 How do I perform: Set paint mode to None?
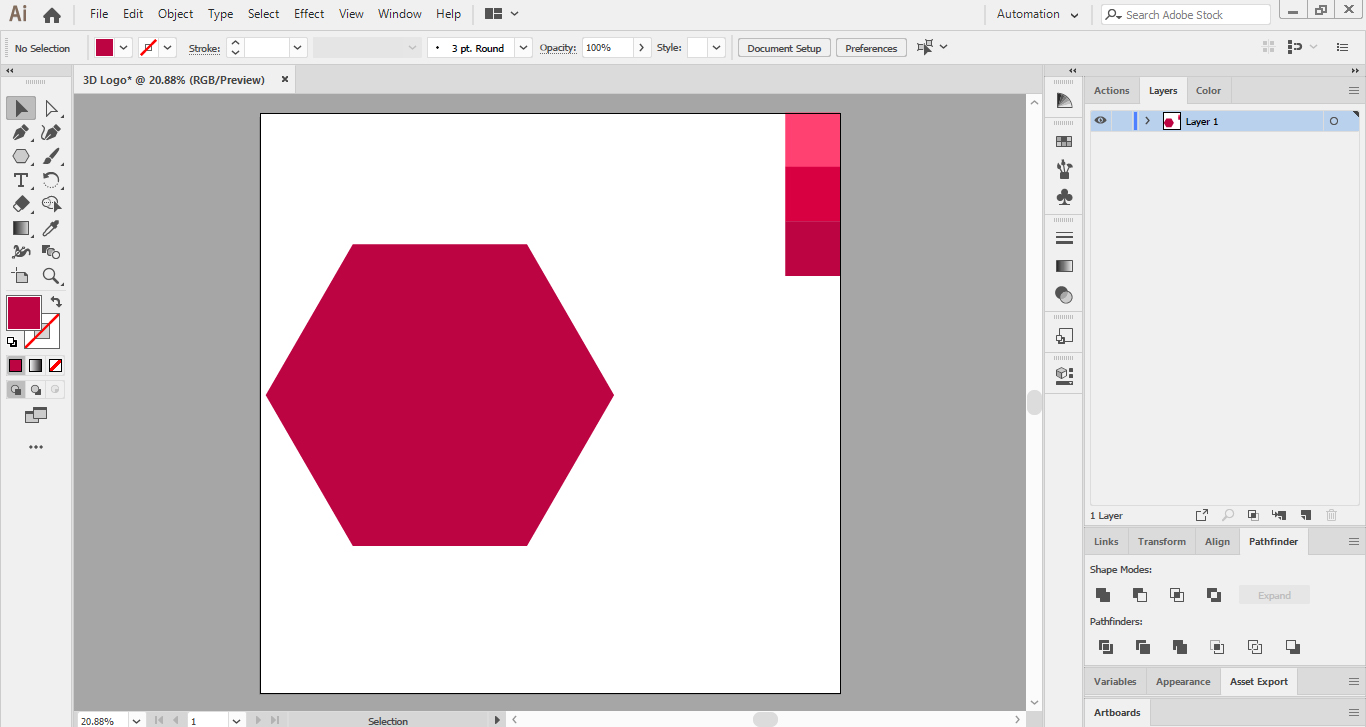55,365
